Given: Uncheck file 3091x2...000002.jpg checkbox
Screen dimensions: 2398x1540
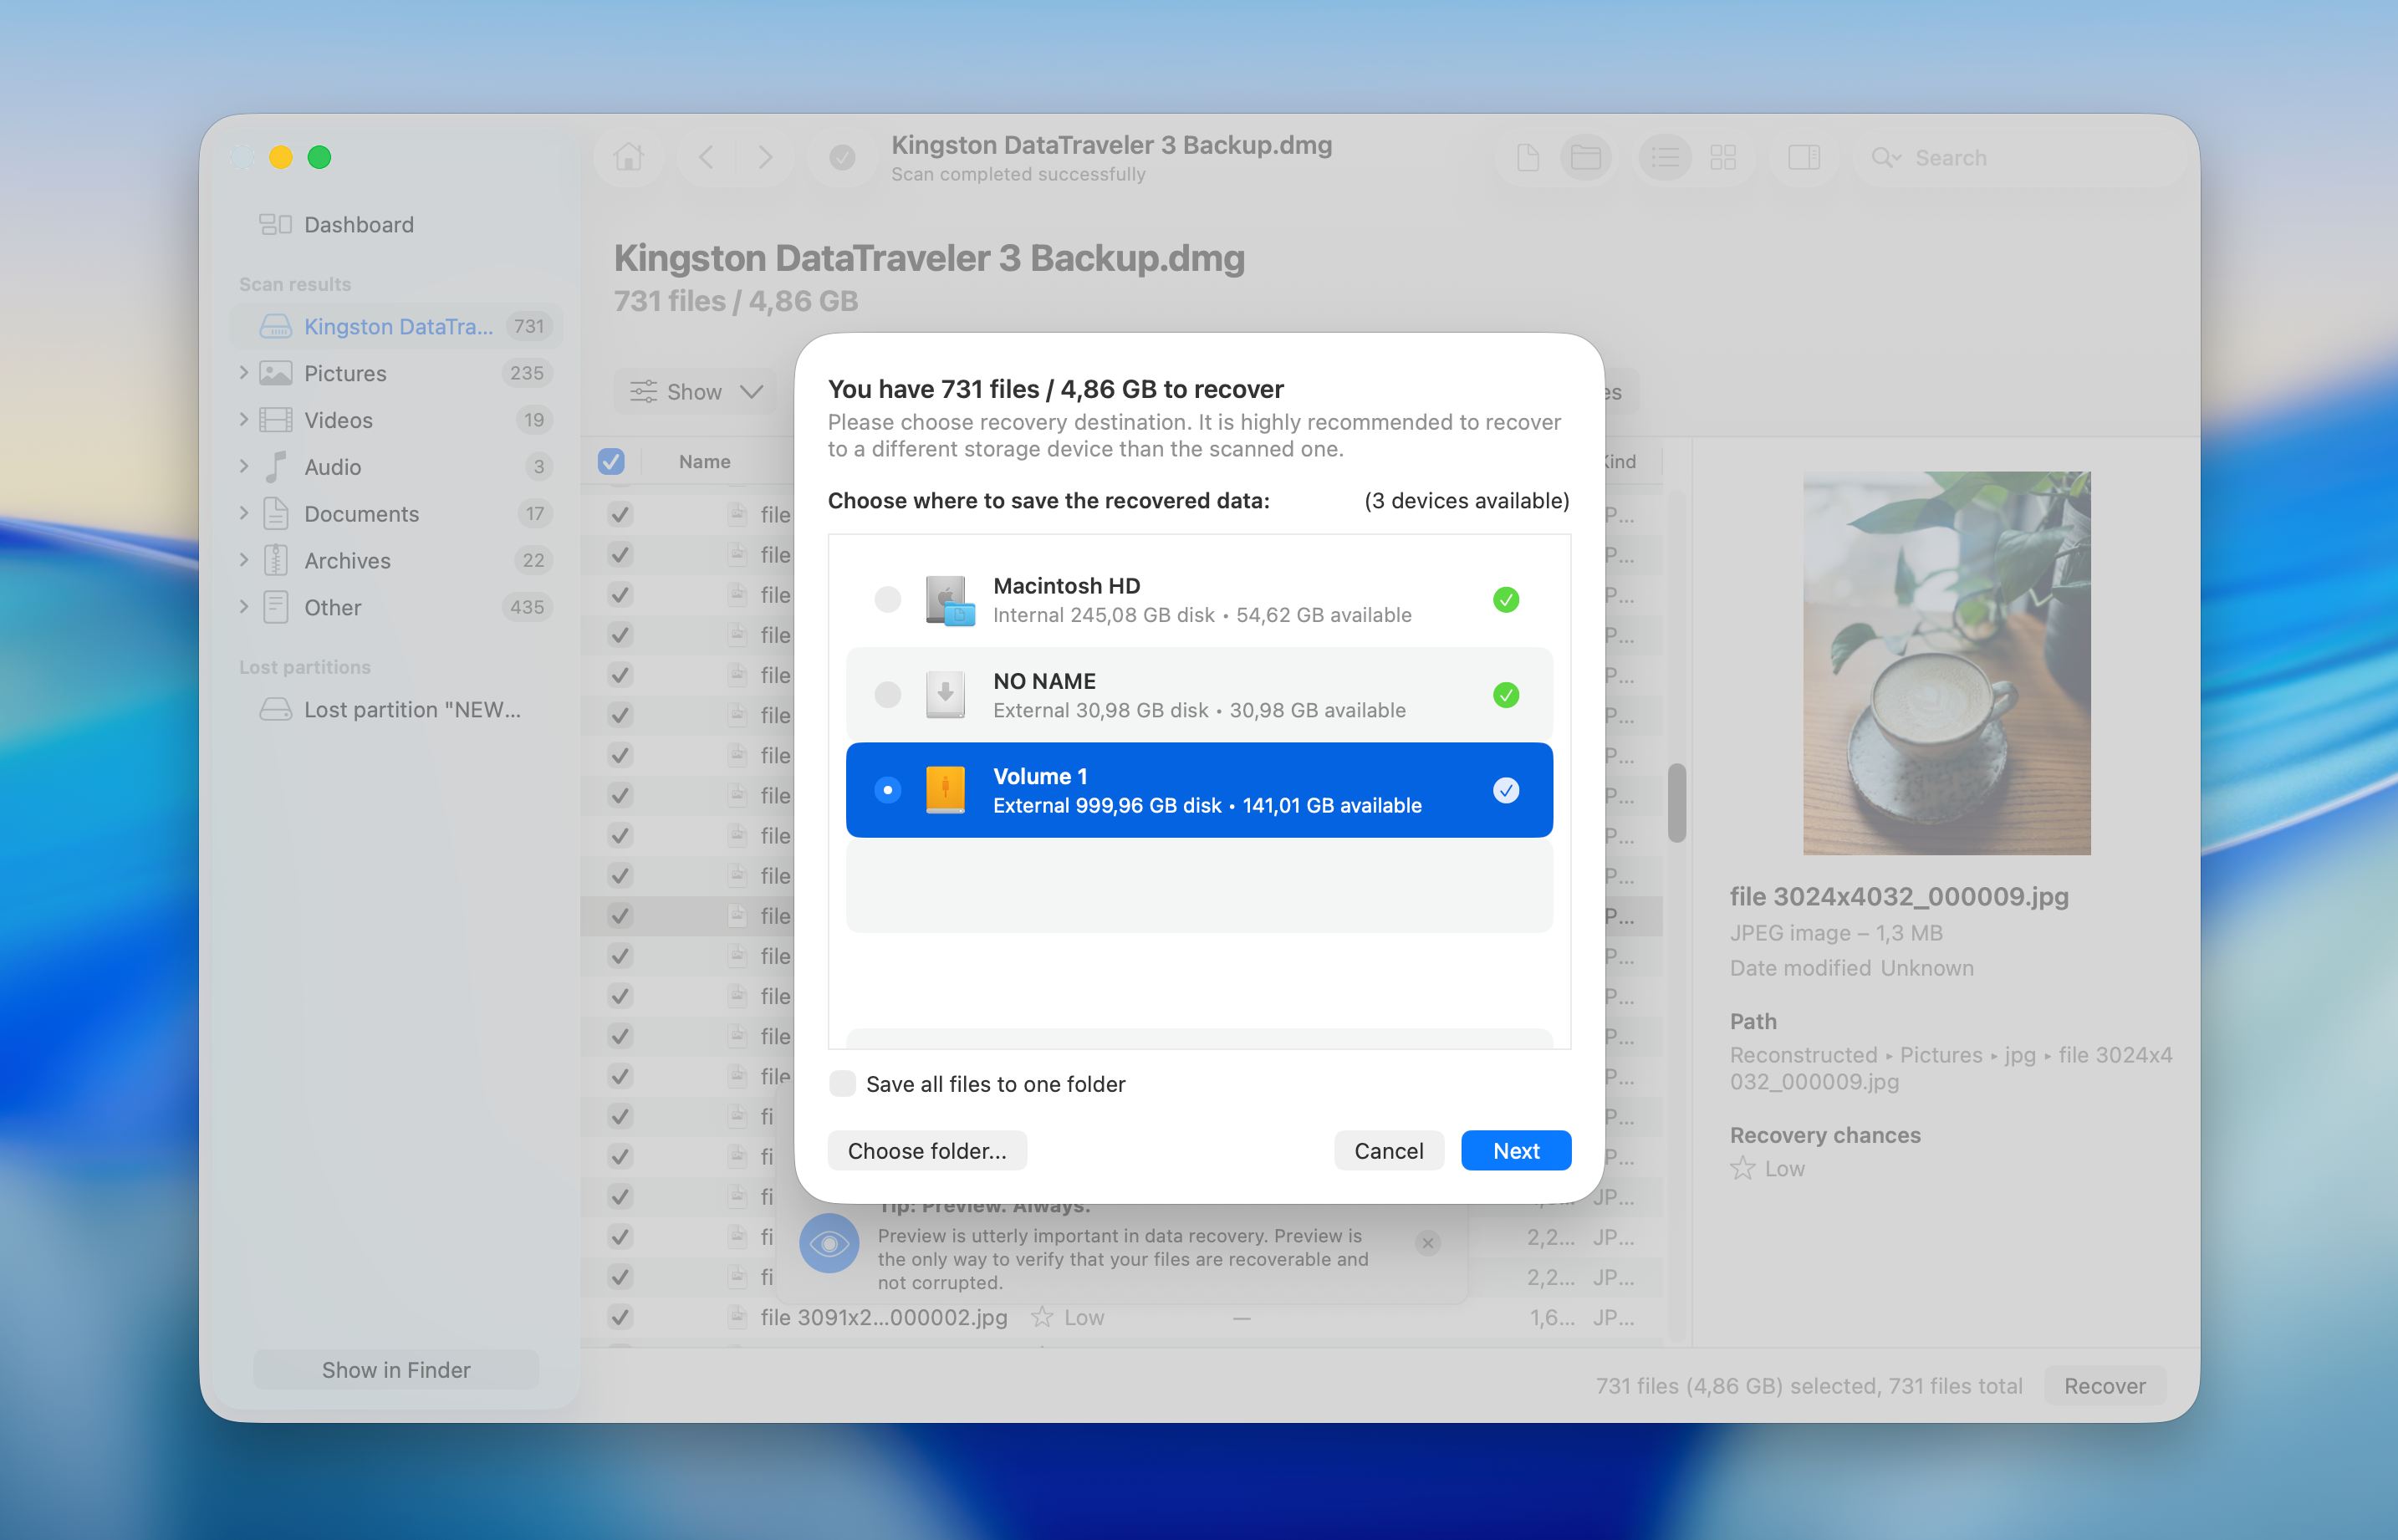Looking at the screenshot, I should coord(620,1317).
